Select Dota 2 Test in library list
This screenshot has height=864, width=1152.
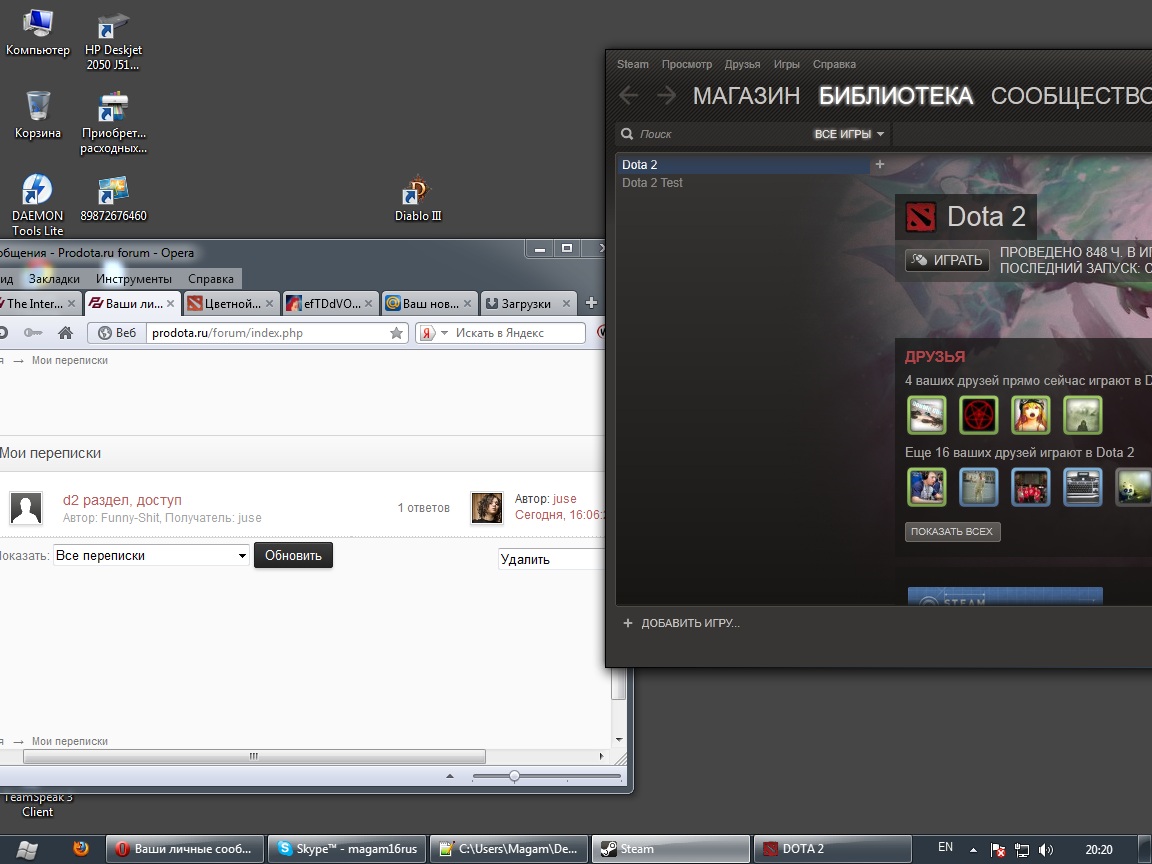tap(652, 183)
